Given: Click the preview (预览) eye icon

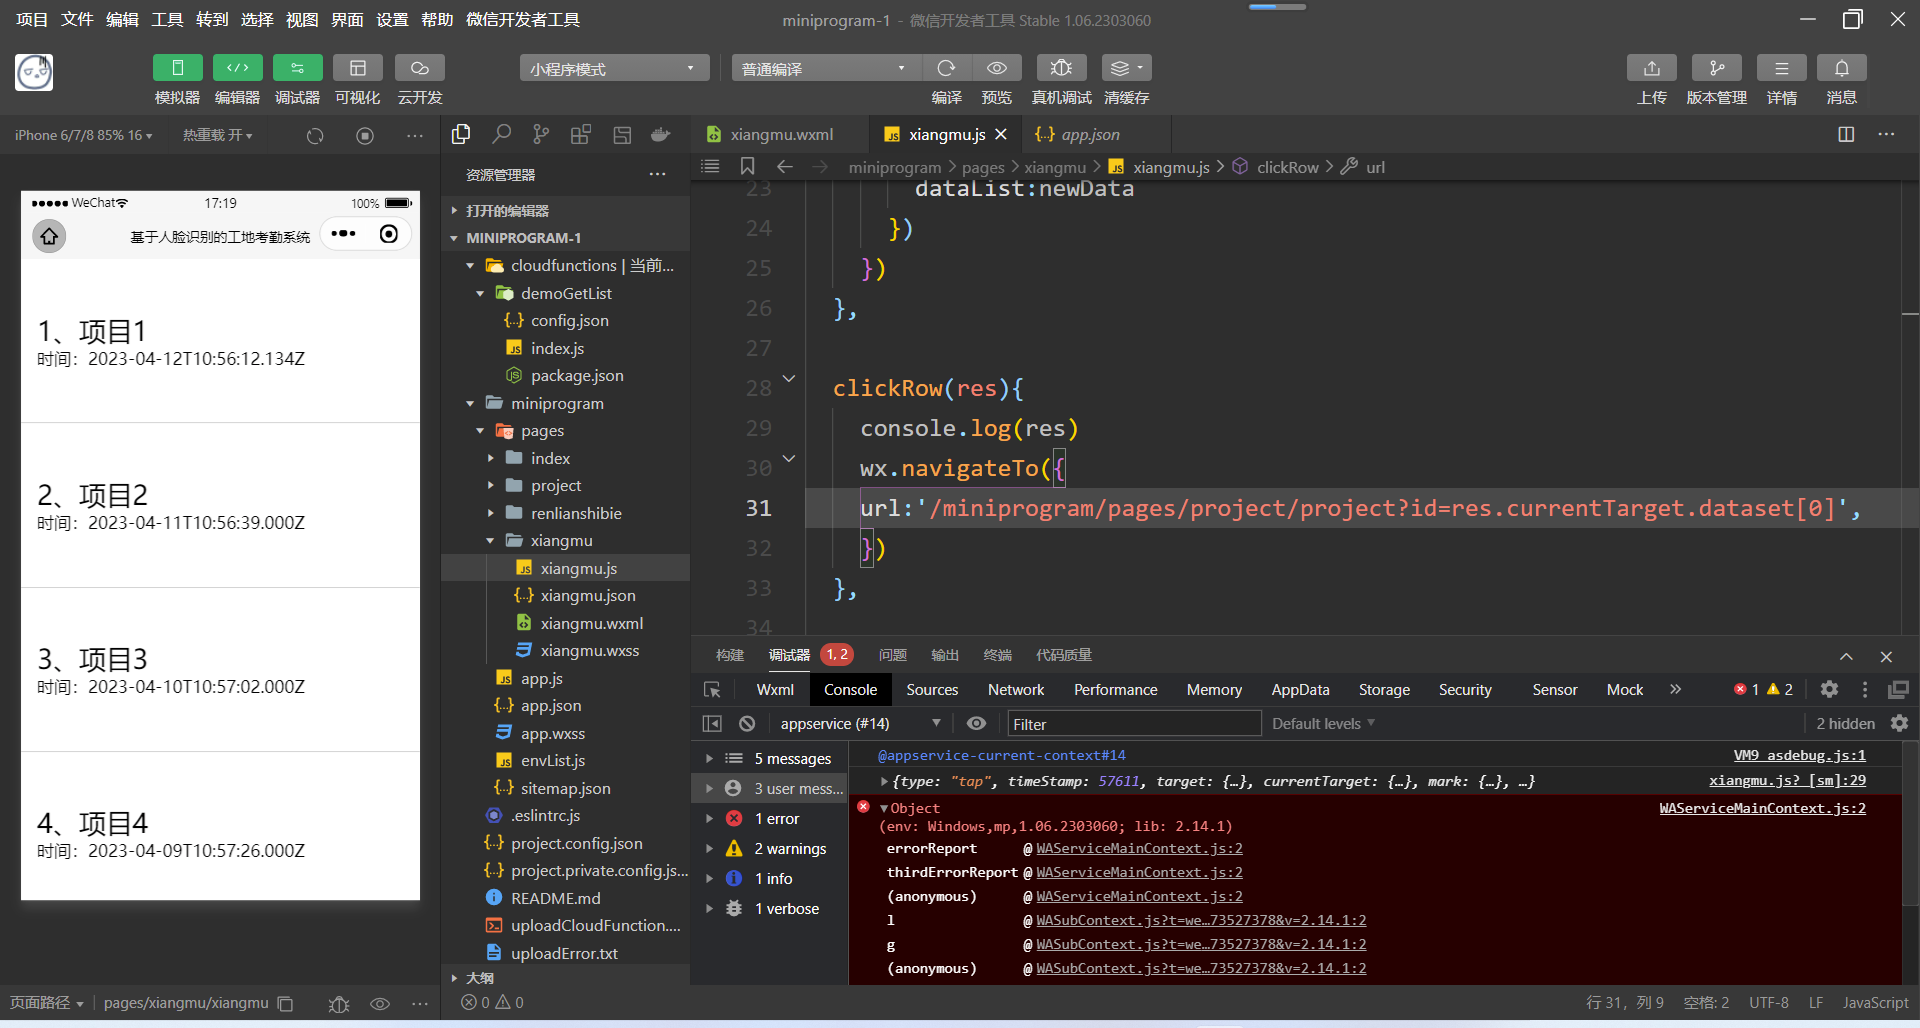Looking at the screenshot, I should (x=997, y=68).
